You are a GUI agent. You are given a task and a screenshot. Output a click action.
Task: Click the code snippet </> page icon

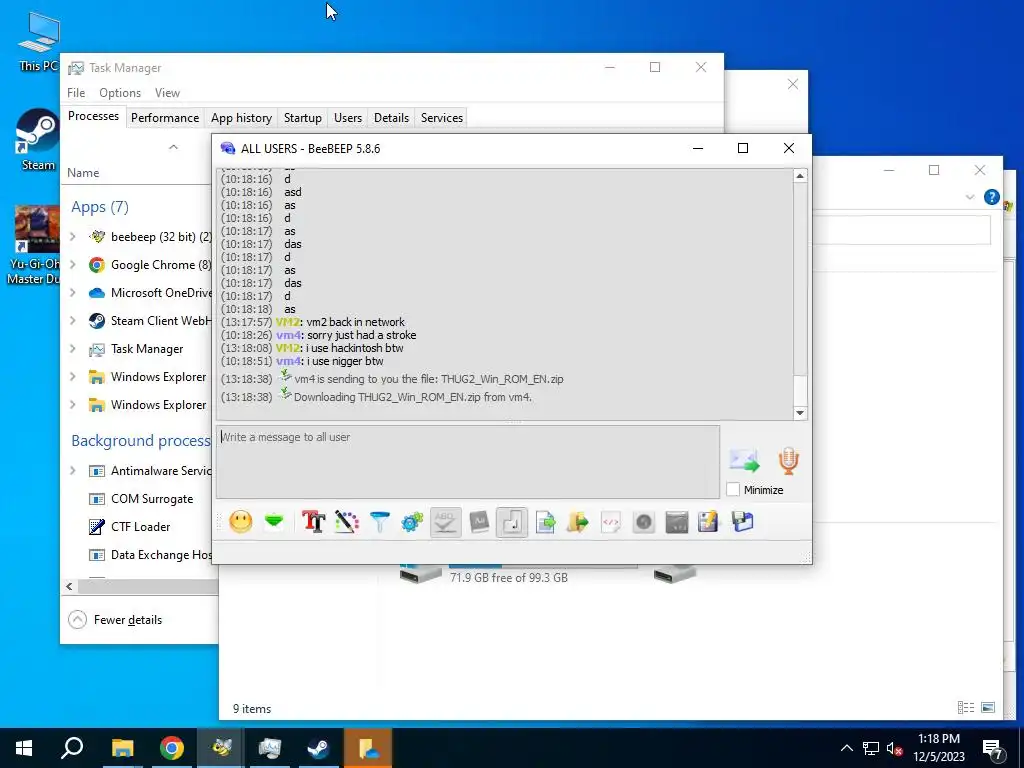tap(611, 522)
